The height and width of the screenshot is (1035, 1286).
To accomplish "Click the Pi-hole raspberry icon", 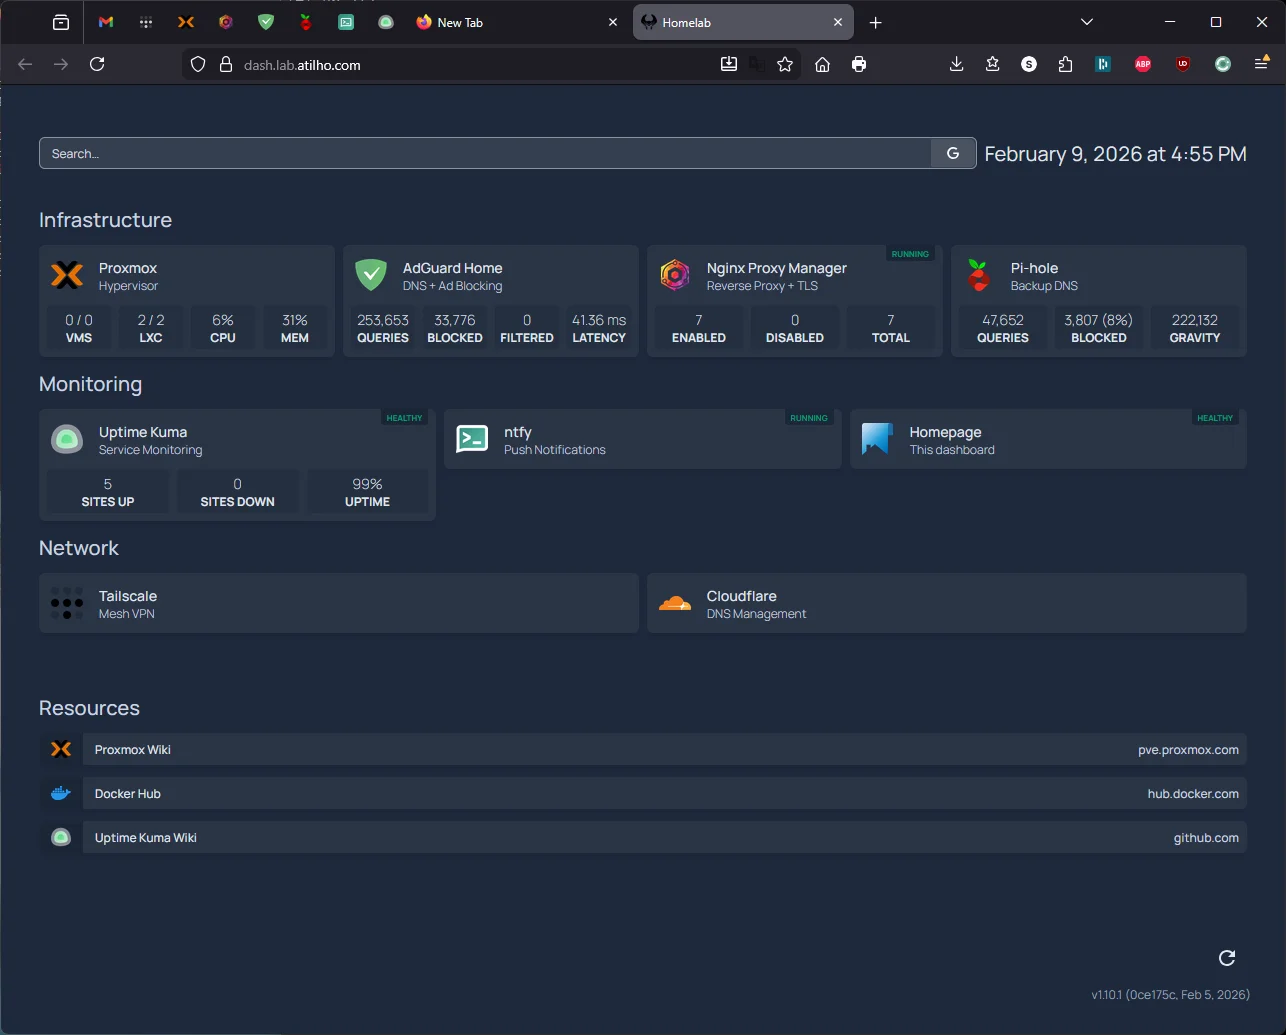I will 978,275.
